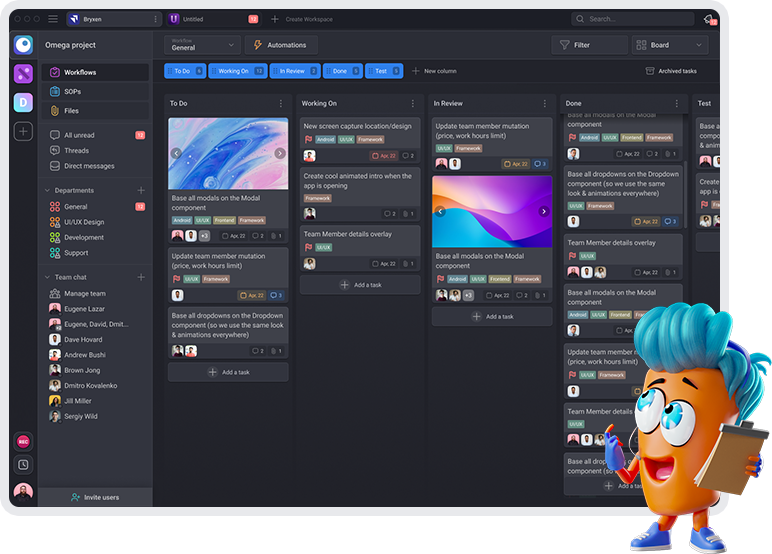Select the Test column chip
Image resolution: width=772 pixels, height=554 pixels.
(x=384, y=71)
